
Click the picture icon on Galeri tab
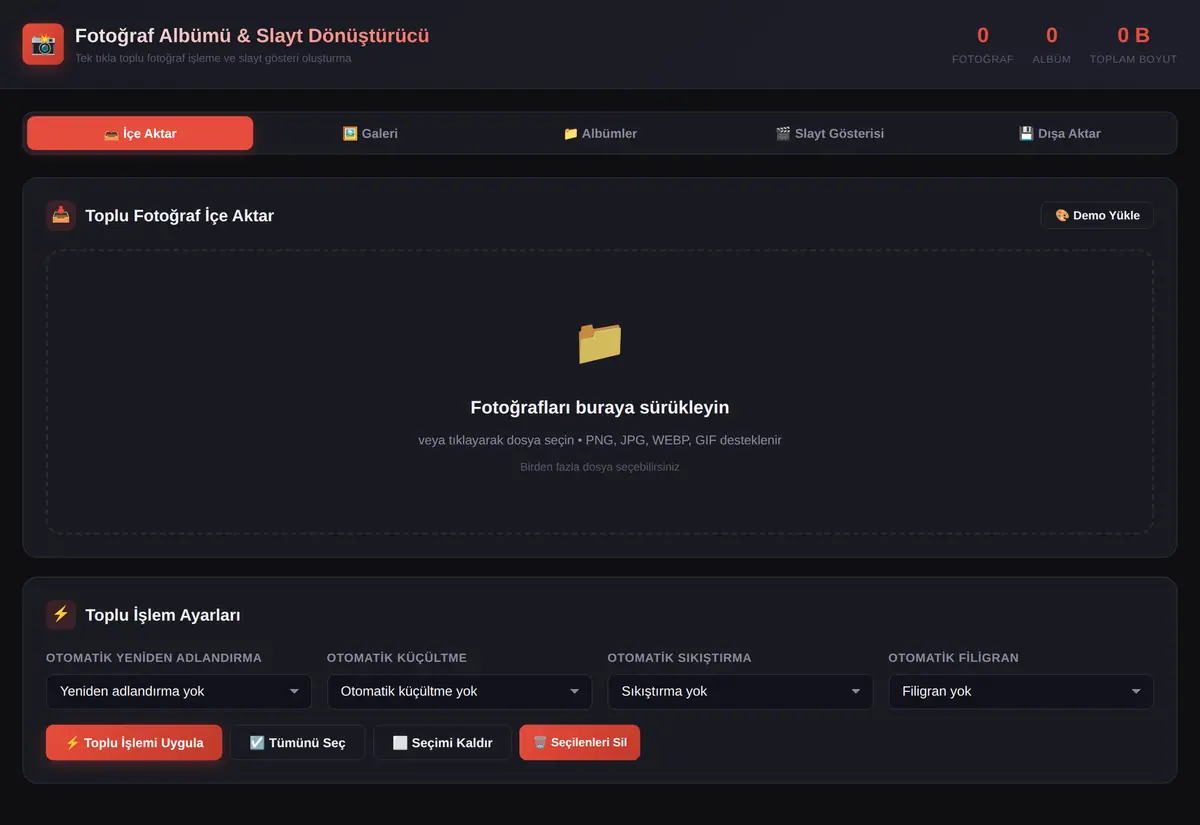pos(350,133)
